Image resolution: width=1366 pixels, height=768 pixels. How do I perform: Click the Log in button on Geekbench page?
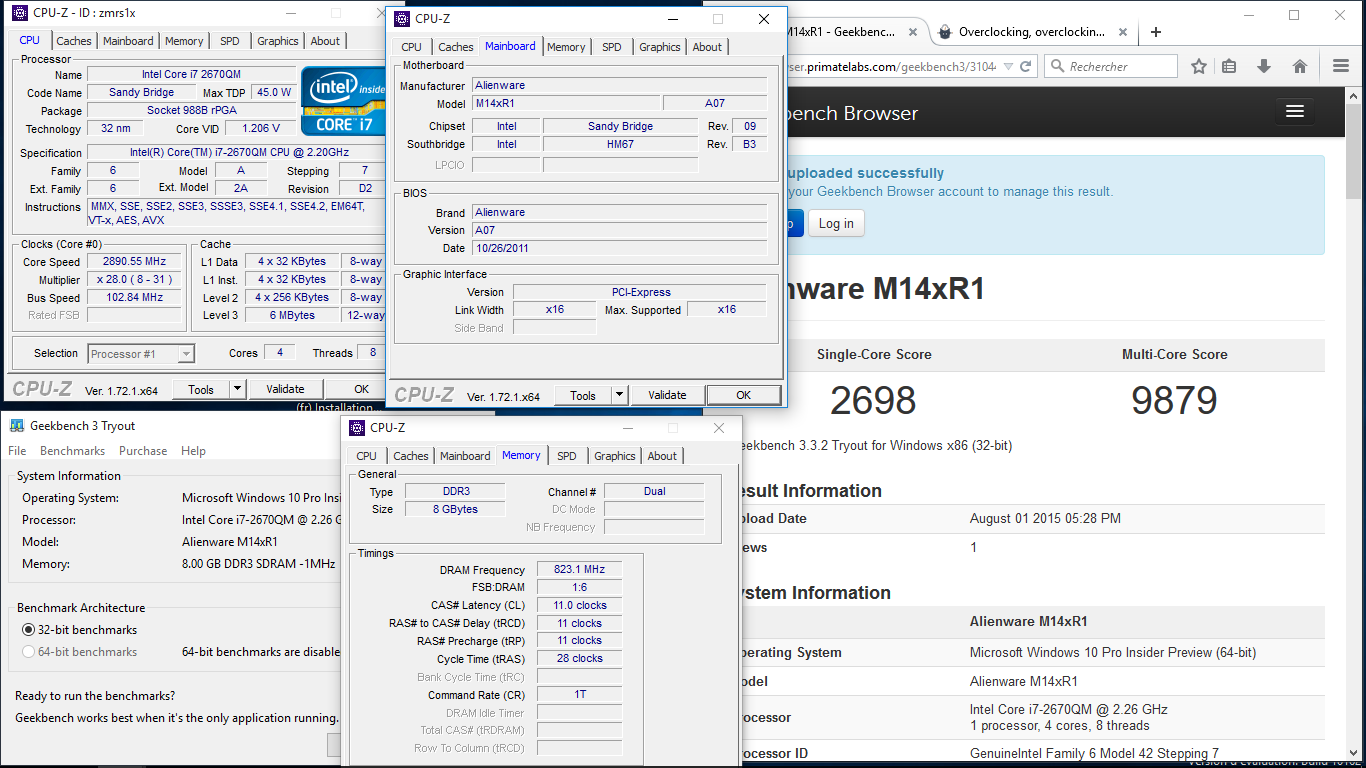click(x=836, y=223)
